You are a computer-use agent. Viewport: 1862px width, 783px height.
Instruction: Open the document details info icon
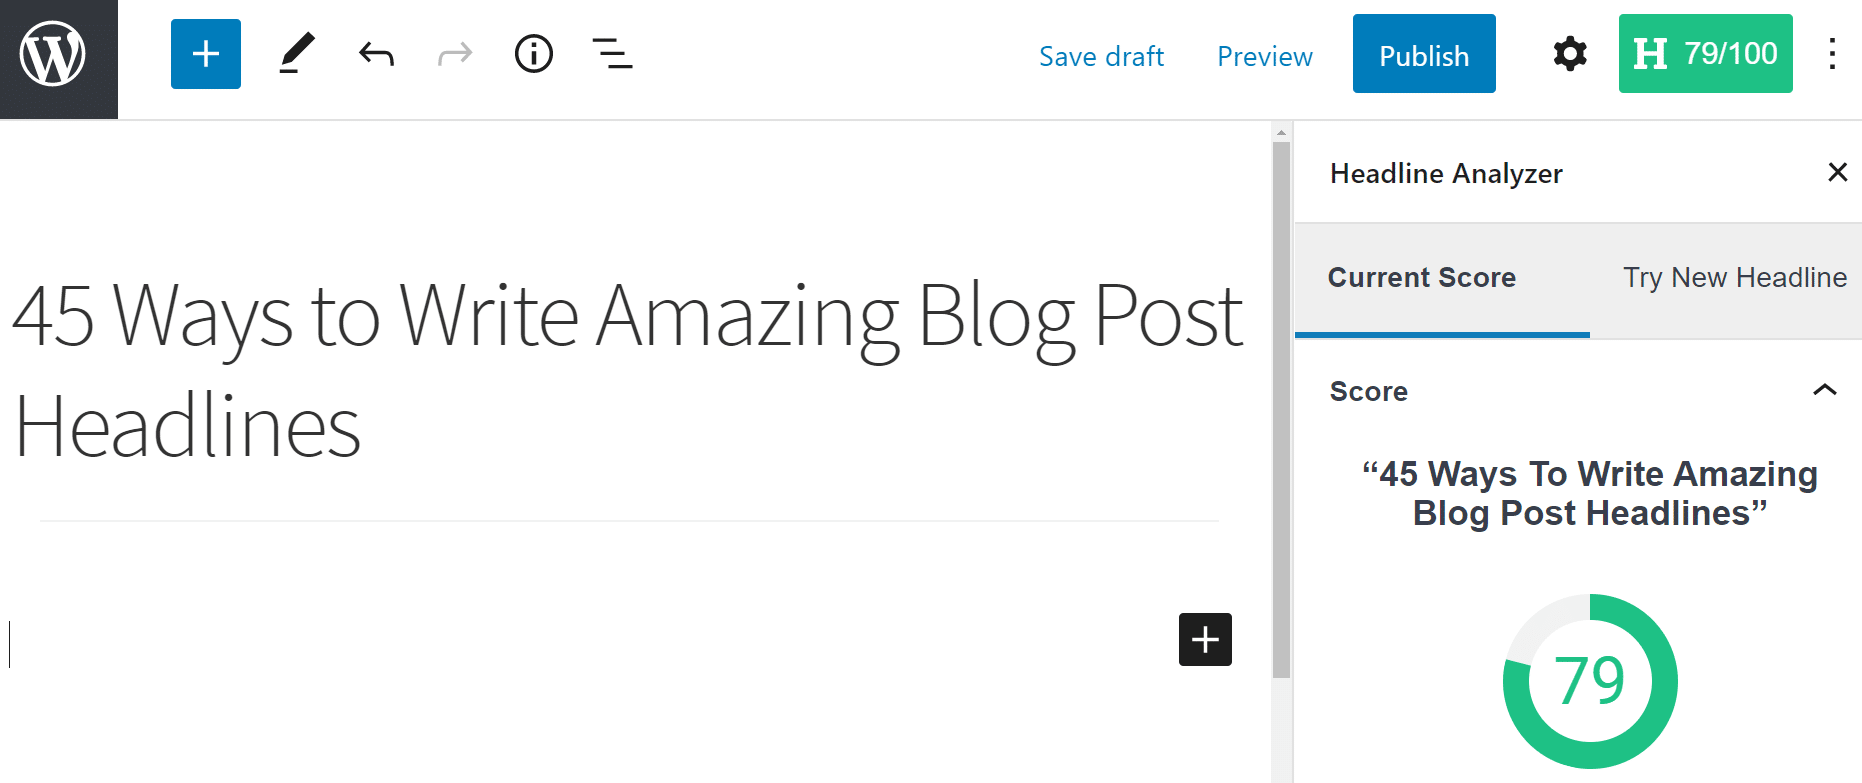point(534,54)
